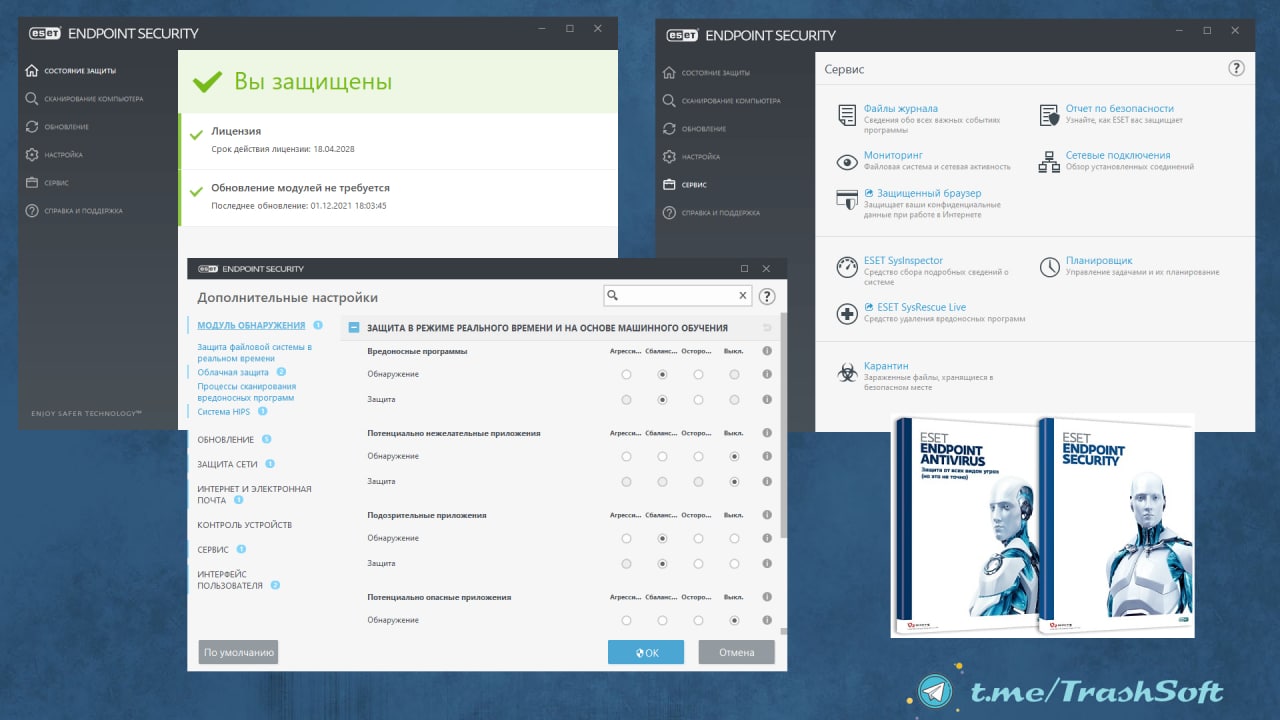Screen dimensions: 1280x720
Task: Show info for the Потенциально опасные приложения heading
Action: tap(767, 597)
